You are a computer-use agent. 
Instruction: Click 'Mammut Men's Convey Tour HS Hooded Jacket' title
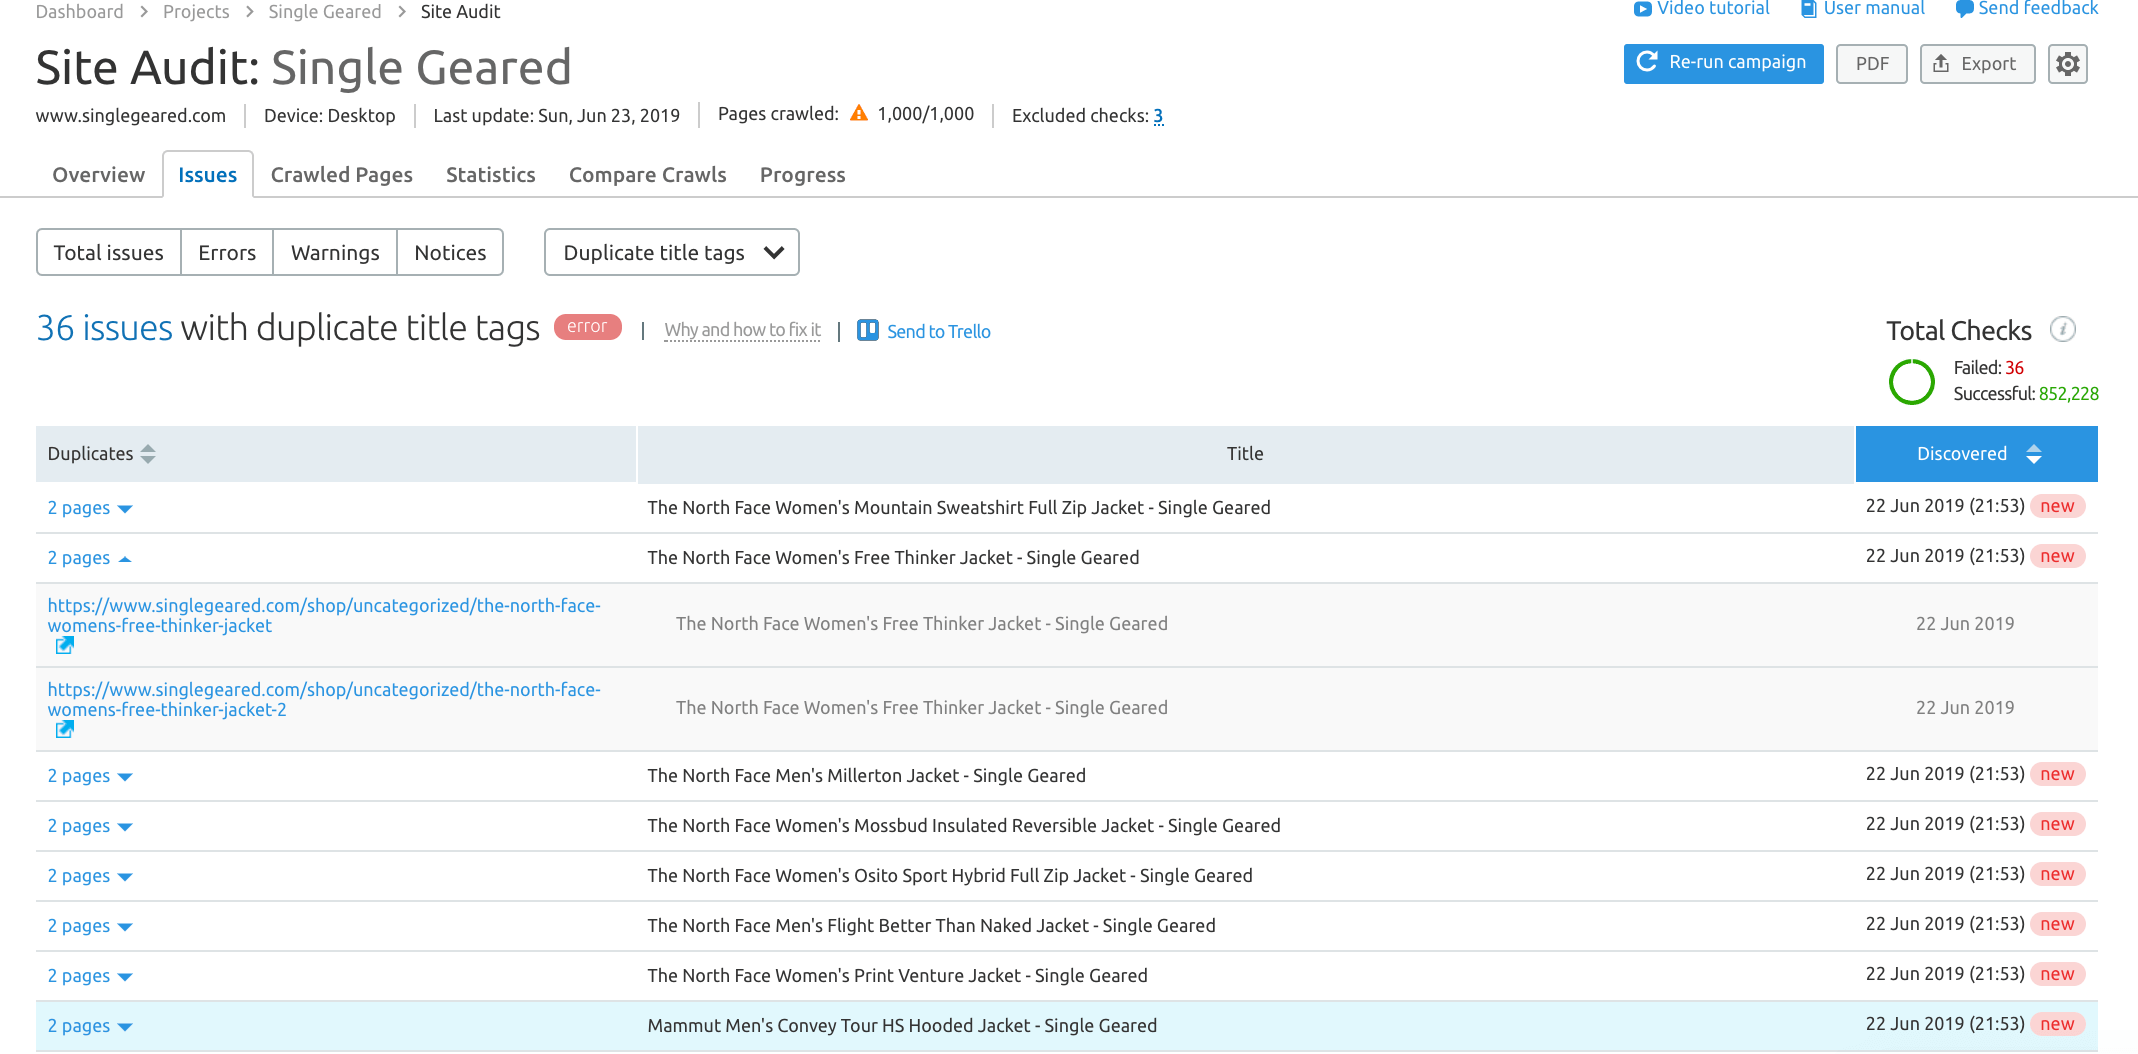click(x=902, y=1026)
